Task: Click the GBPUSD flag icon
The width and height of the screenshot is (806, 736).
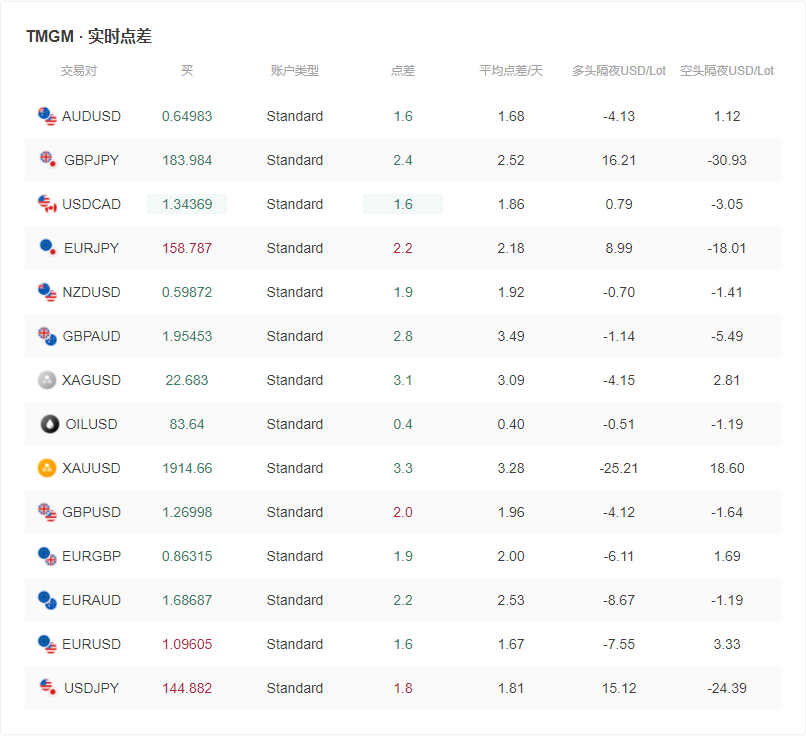Action: coord(47,512)
